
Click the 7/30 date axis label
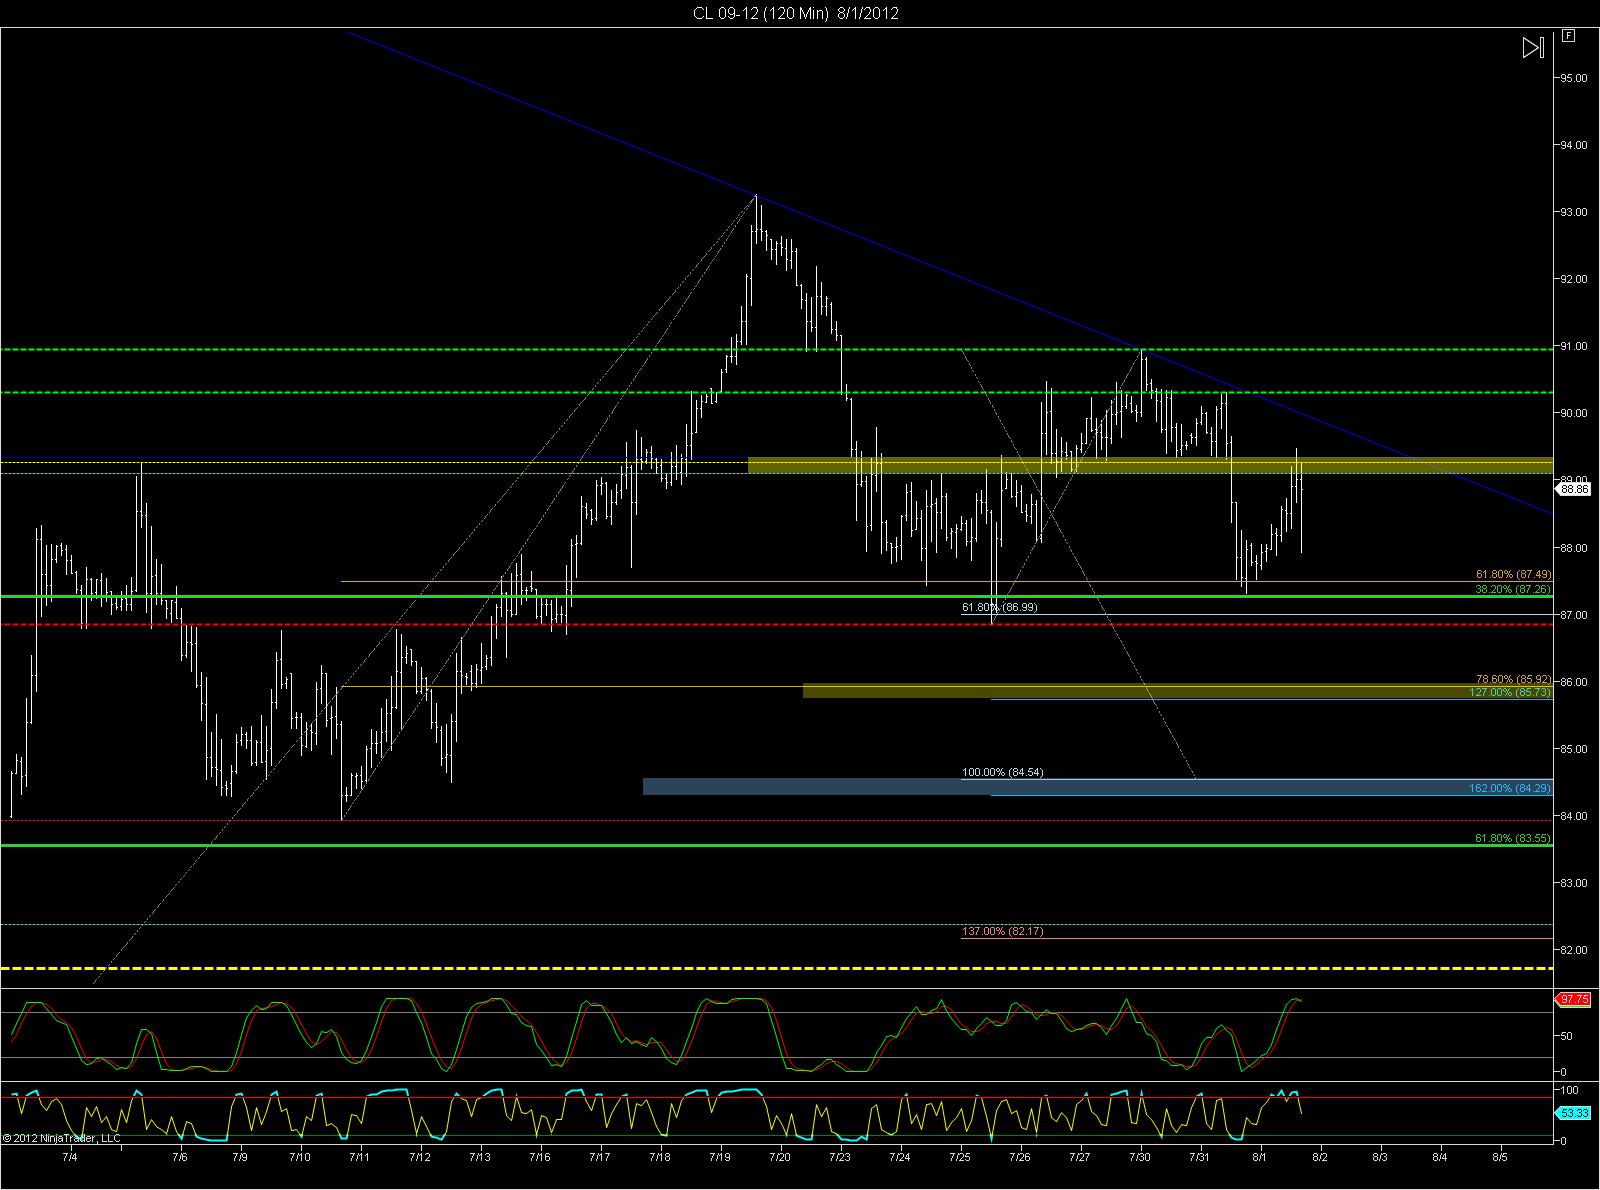[x=1140, y=1157]
